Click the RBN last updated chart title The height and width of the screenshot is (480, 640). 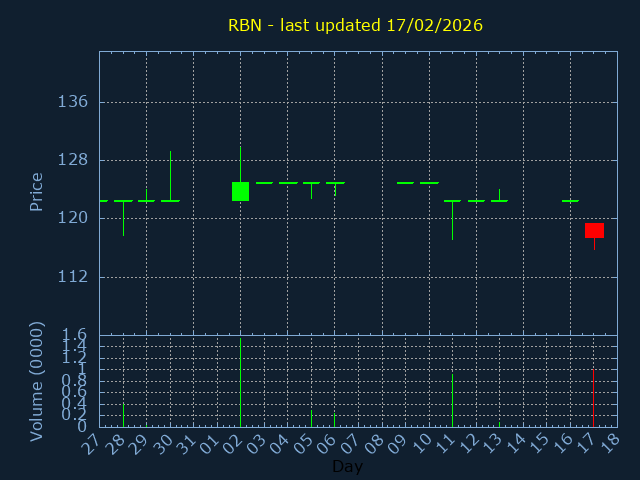(x=355, y=25)
